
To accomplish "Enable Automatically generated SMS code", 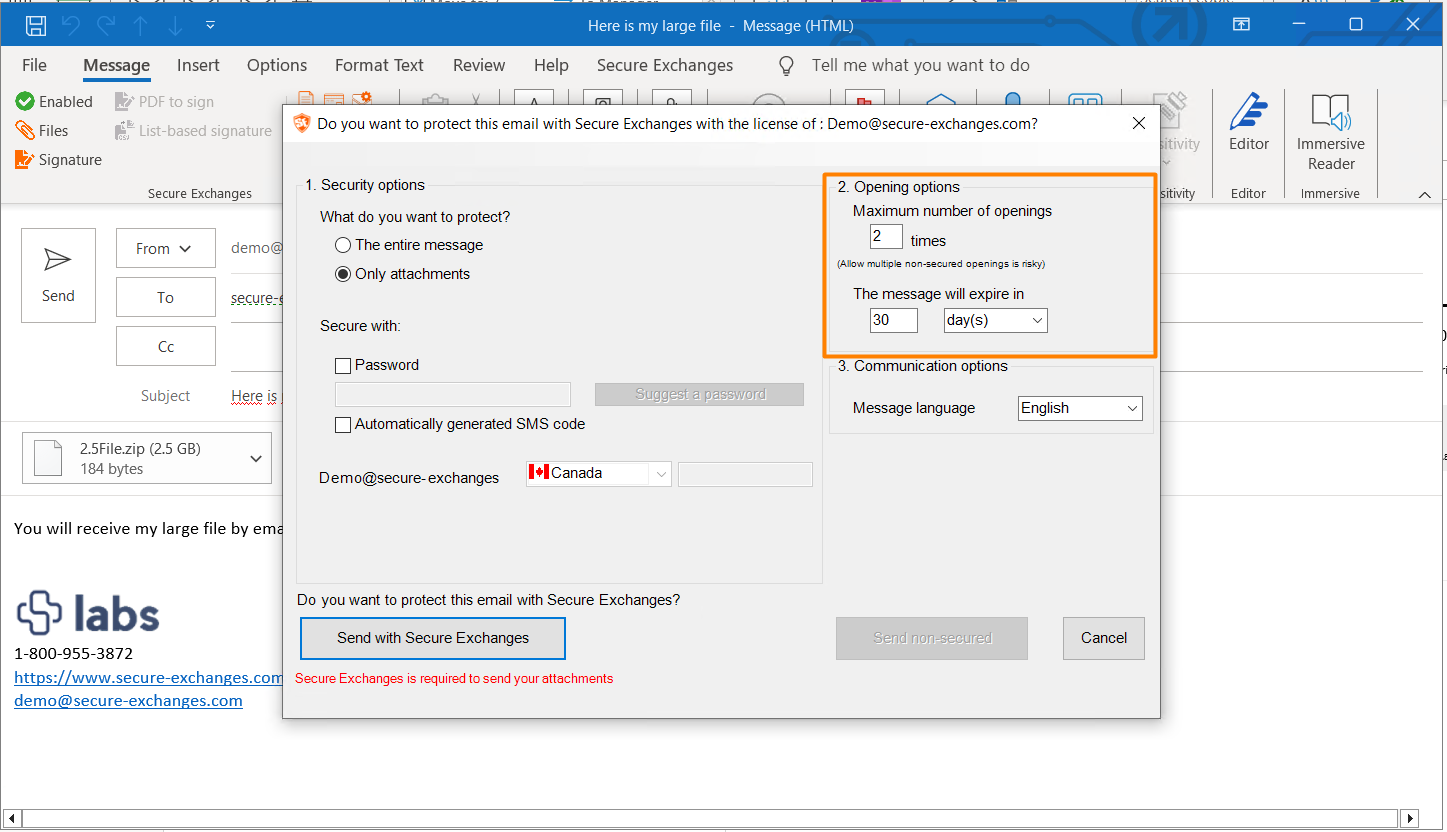I will click(x=343, y=424).
